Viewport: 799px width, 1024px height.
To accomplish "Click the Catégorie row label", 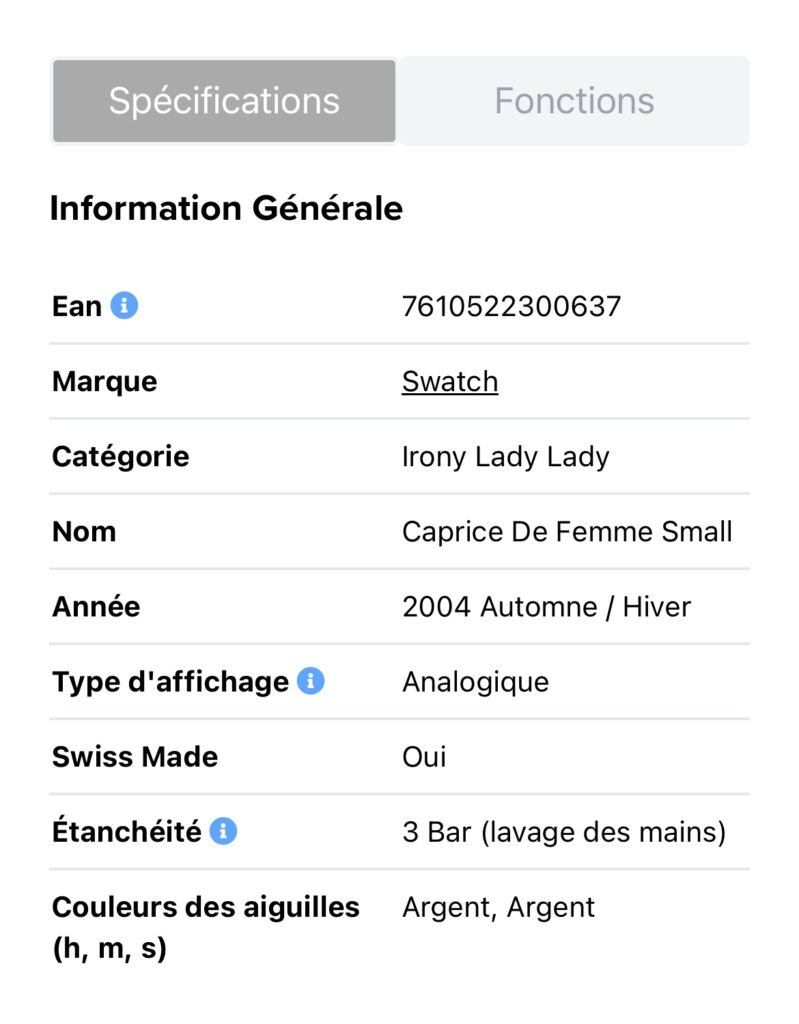I will [x=120, y=457].
